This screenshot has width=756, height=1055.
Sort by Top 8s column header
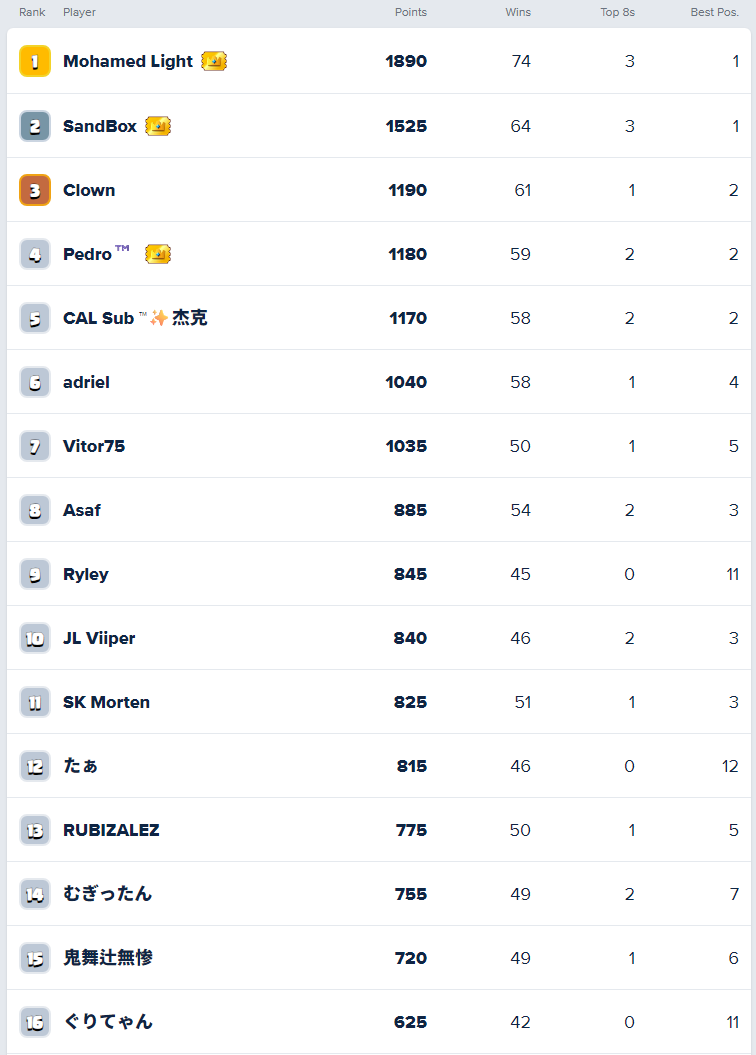click(x=617, y=12)
